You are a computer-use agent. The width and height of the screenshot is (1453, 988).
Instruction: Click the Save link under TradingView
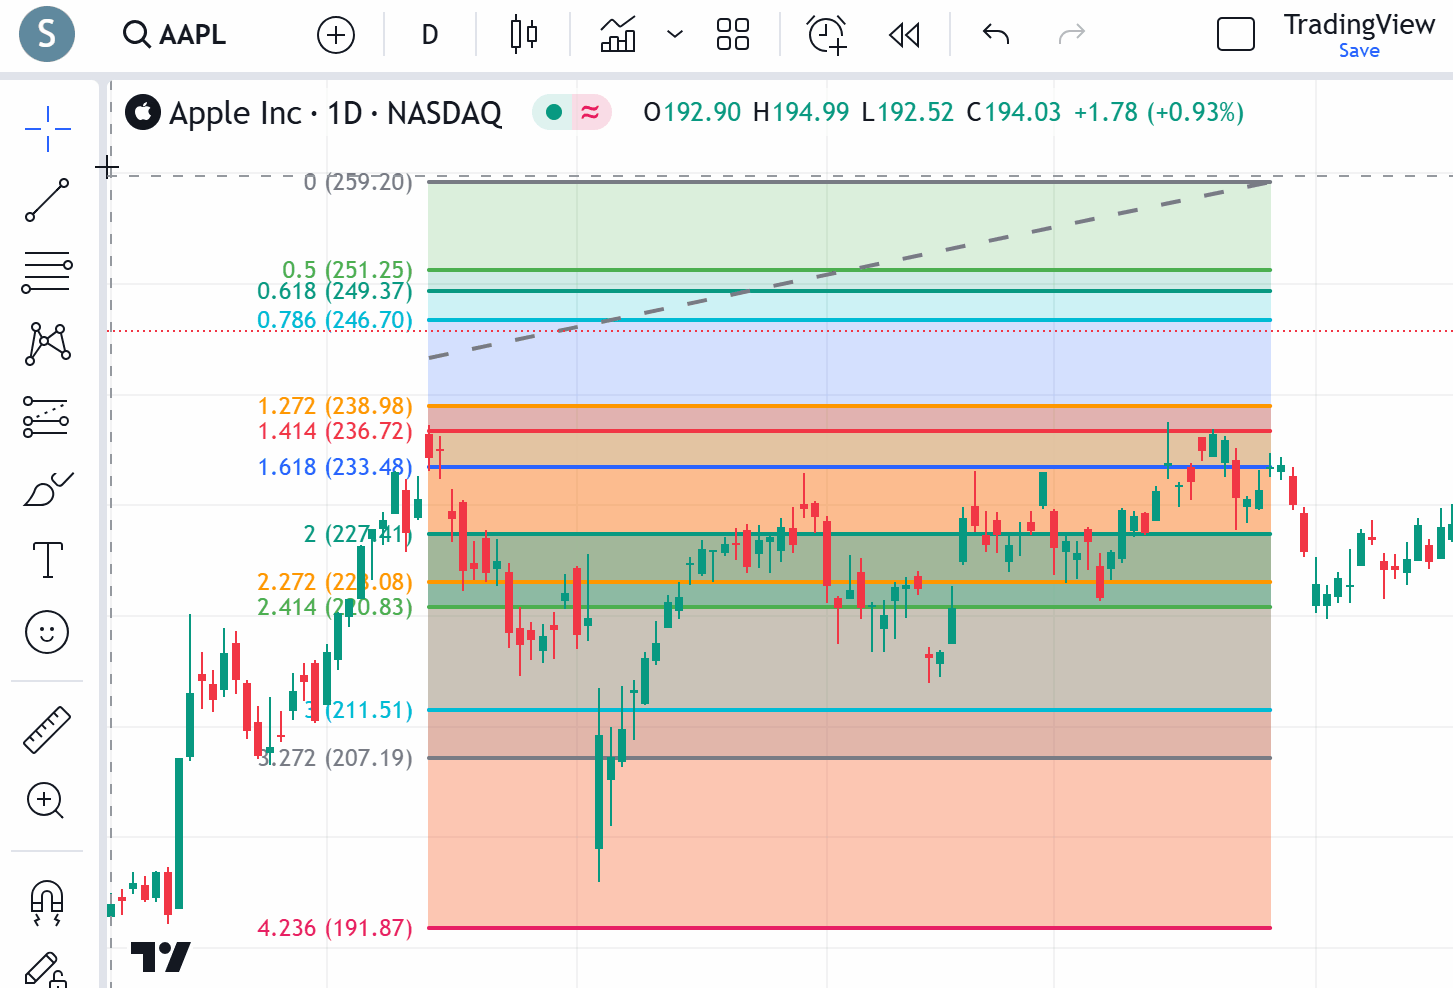1359,51
